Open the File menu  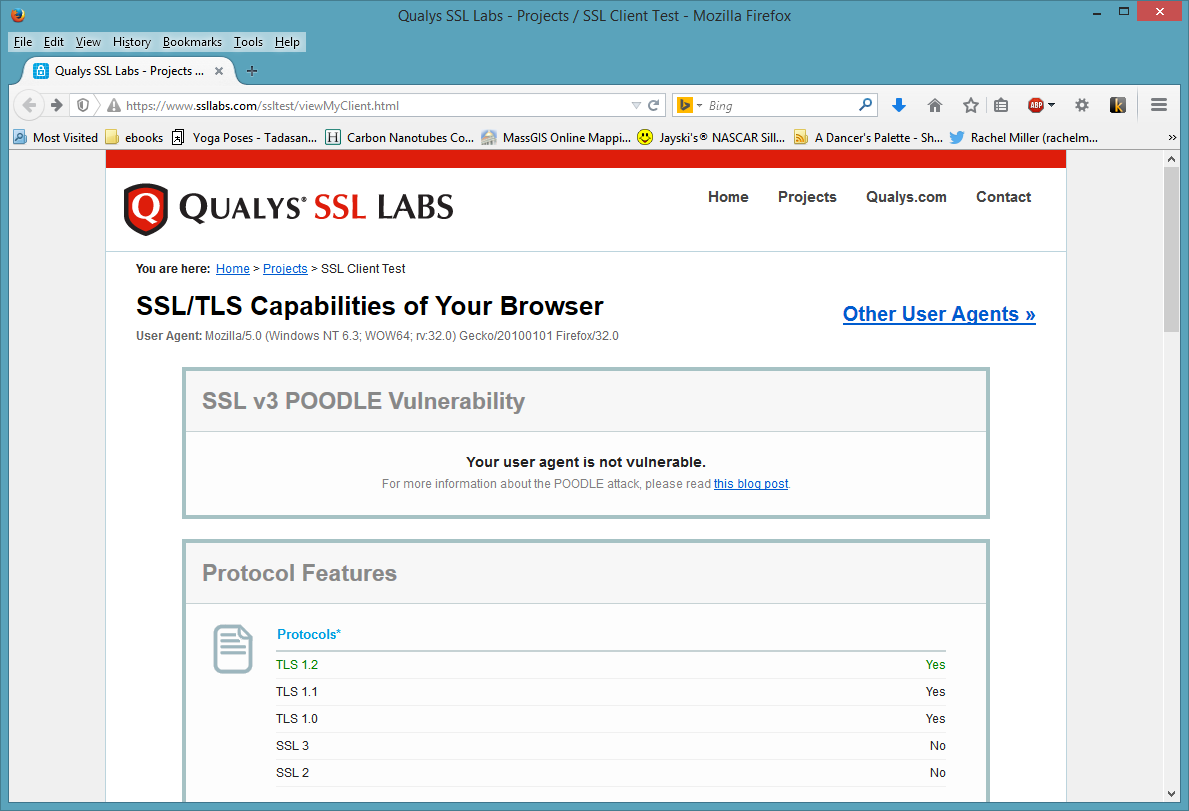[23, 42]
